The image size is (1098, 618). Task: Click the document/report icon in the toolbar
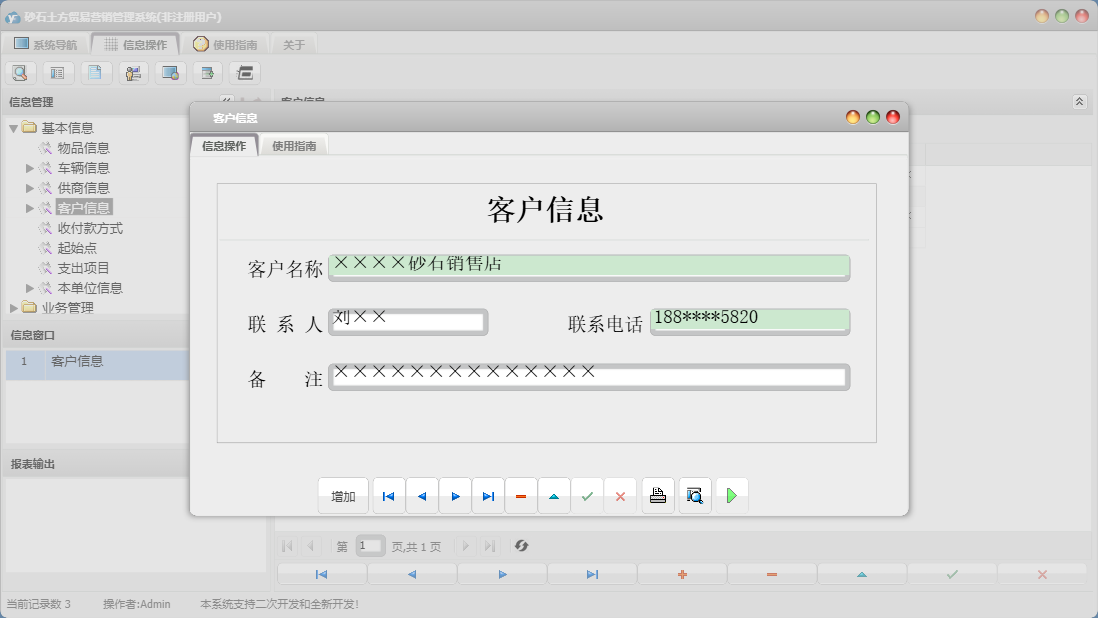[95, 72]
